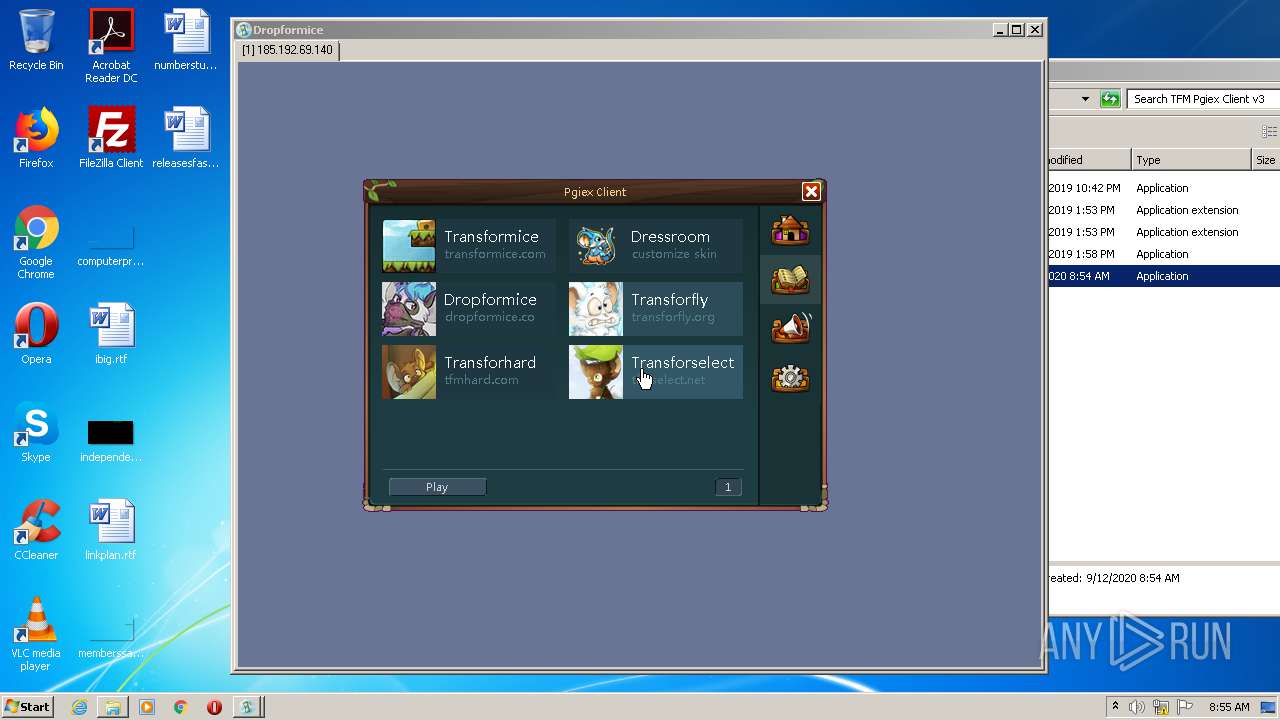1280x720 pixels.
Task: Click the Play button
Action: point(437,487)
